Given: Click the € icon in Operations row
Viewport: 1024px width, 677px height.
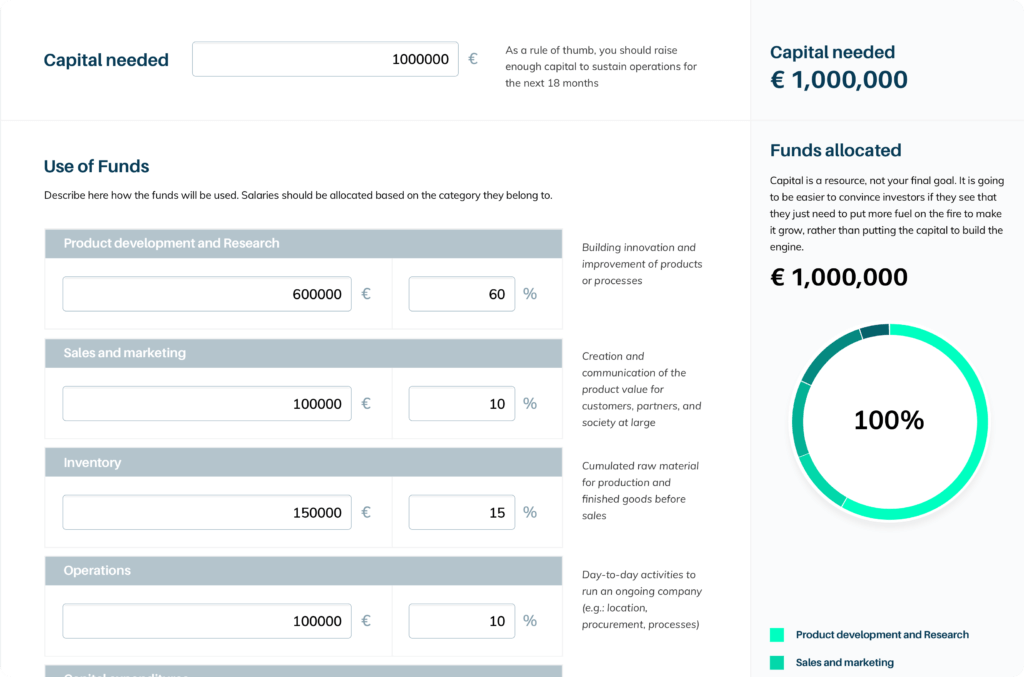Looking at the screenshot, I should pyautogui.click(x=367, y=621).
